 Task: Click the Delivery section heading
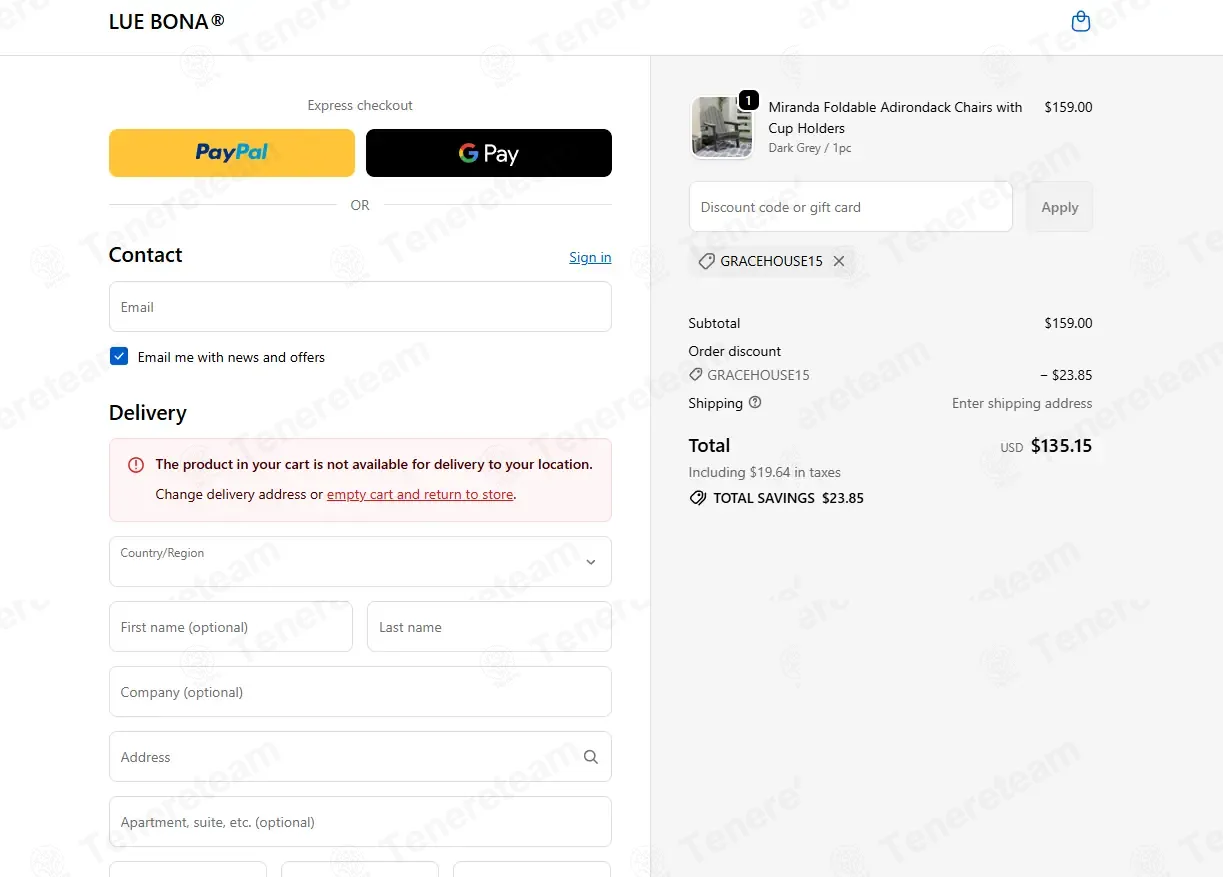point(148,413)
